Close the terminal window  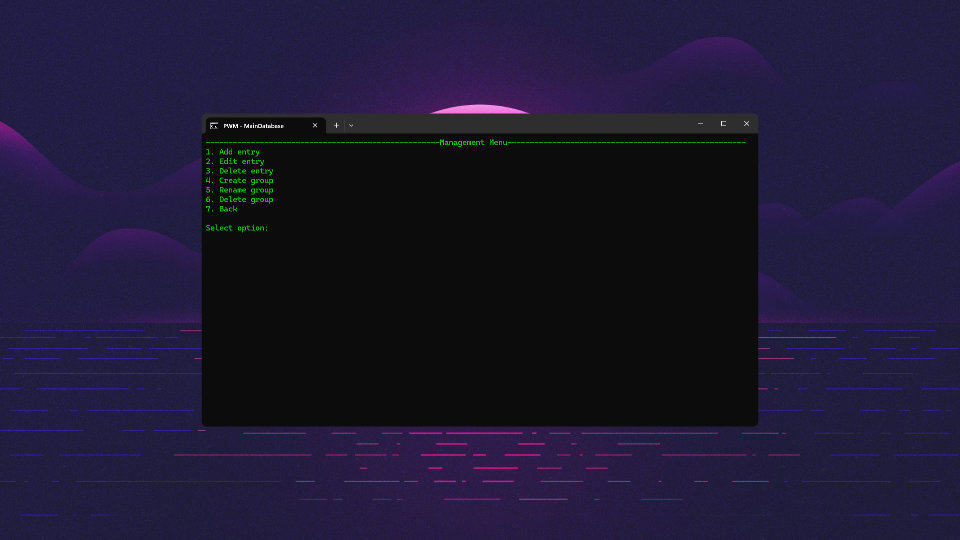click(x=746, y=124)
